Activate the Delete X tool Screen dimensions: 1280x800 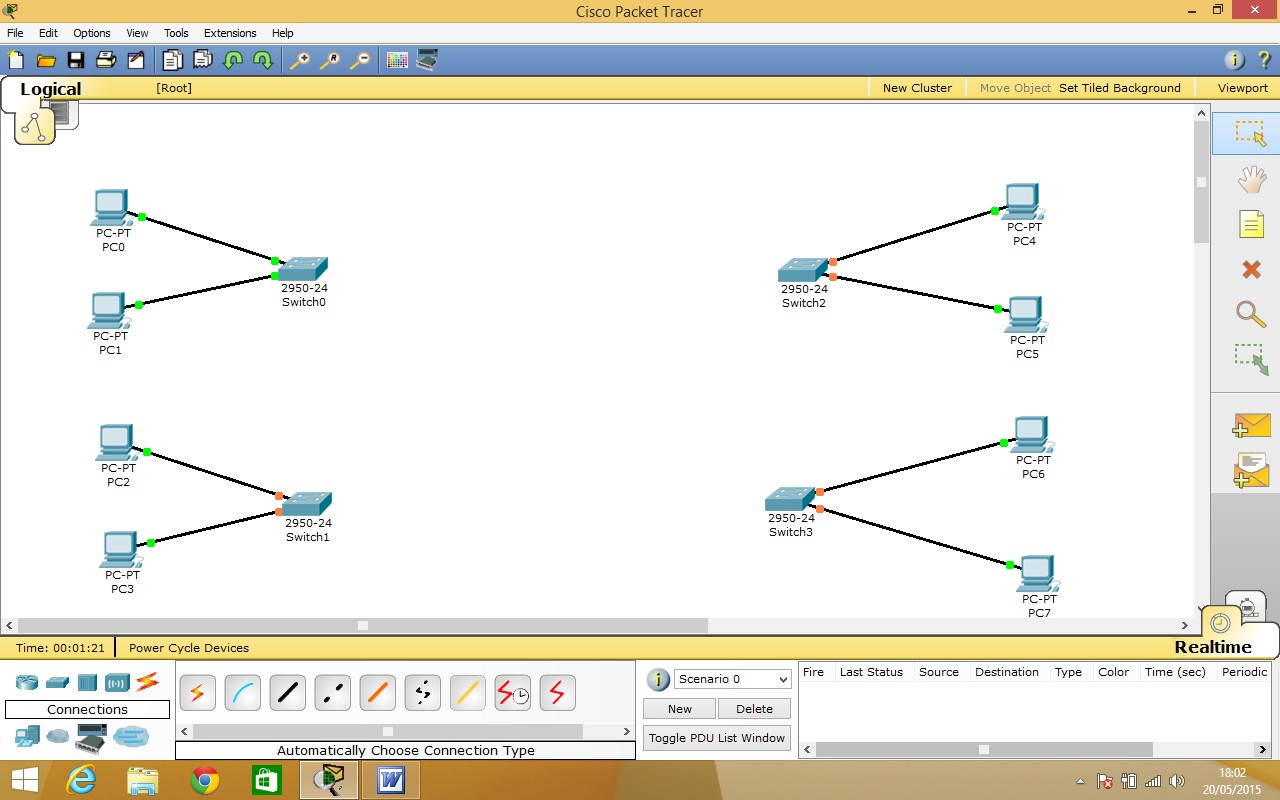tap(1251, 269)
